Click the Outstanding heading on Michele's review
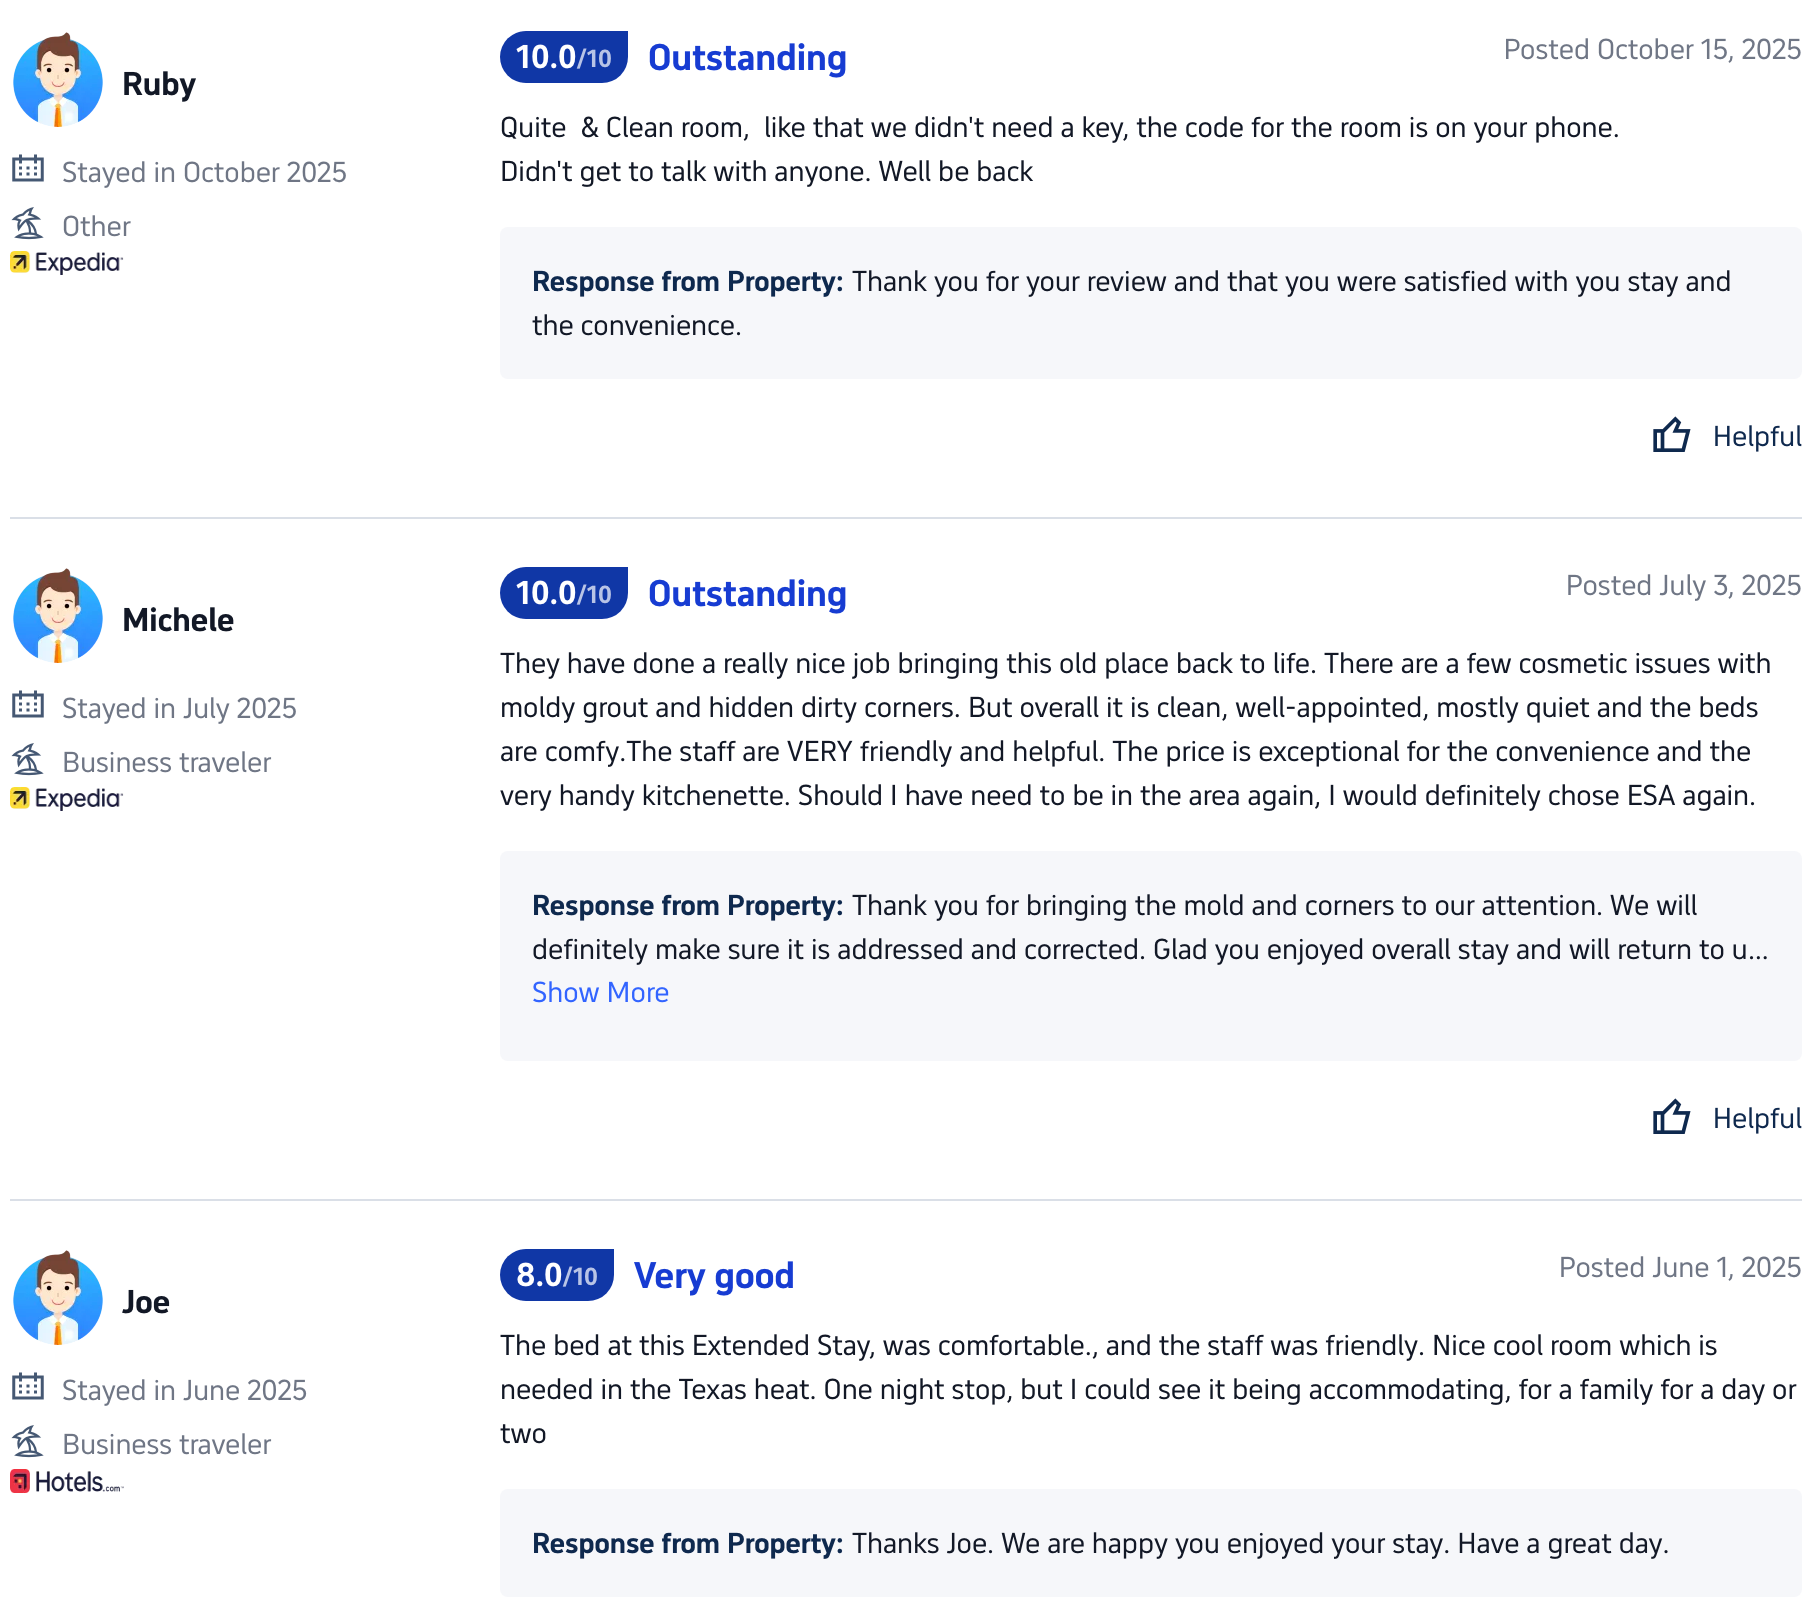Viewport: 1818px width, 1612px height. tap(747, 593)
